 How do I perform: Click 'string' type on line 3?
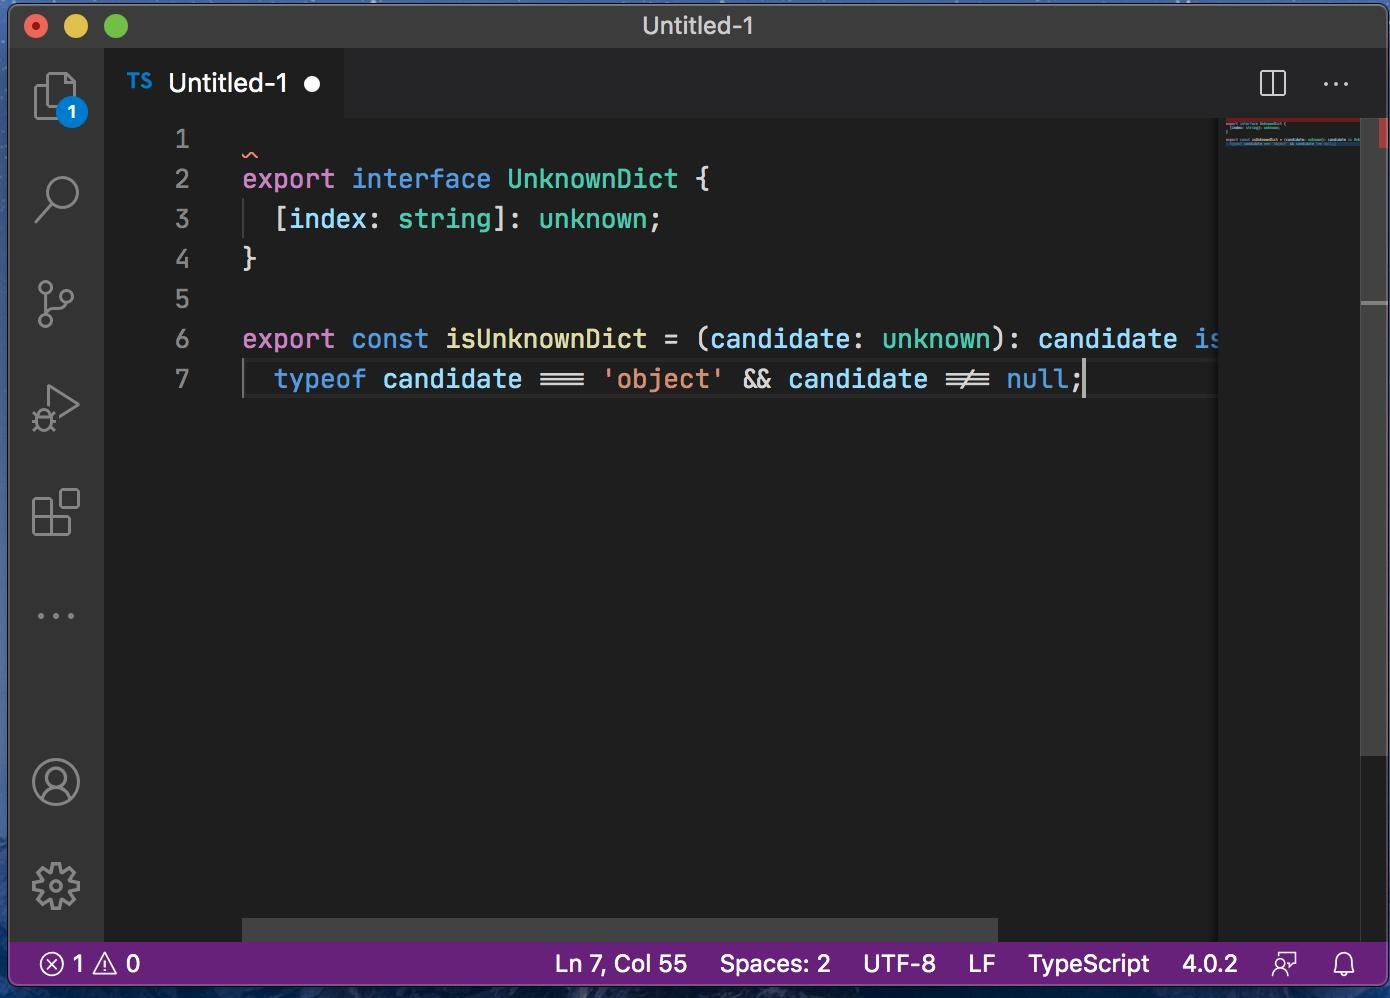point(445,219)
